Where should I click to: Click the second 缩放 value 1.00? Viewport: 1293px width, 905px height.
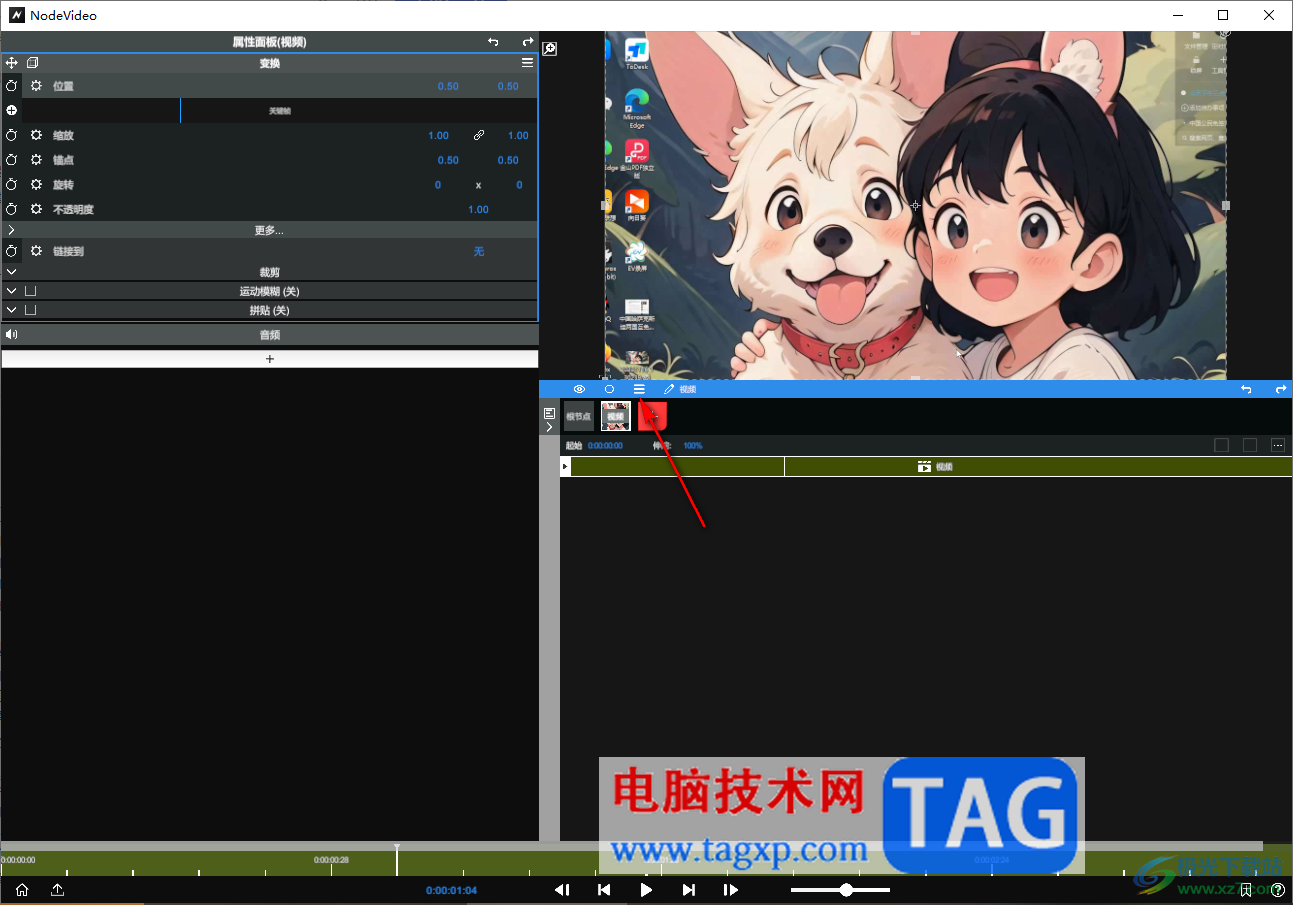[x=518, y=135]
